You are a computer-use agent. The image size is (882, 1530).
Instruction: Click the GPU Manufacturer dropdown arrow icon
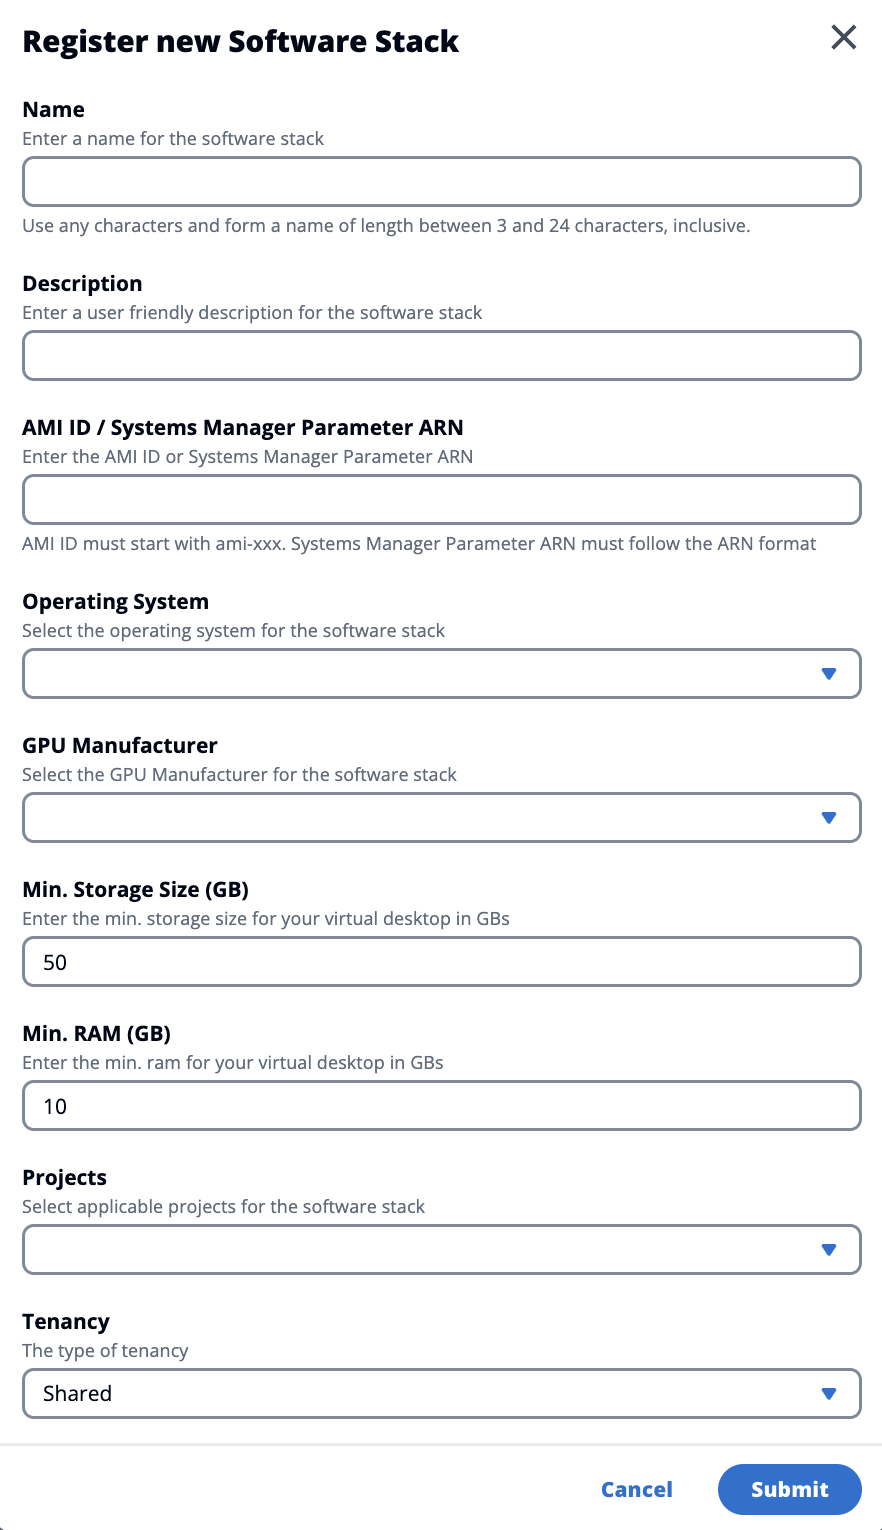click(x=828, y=818)
